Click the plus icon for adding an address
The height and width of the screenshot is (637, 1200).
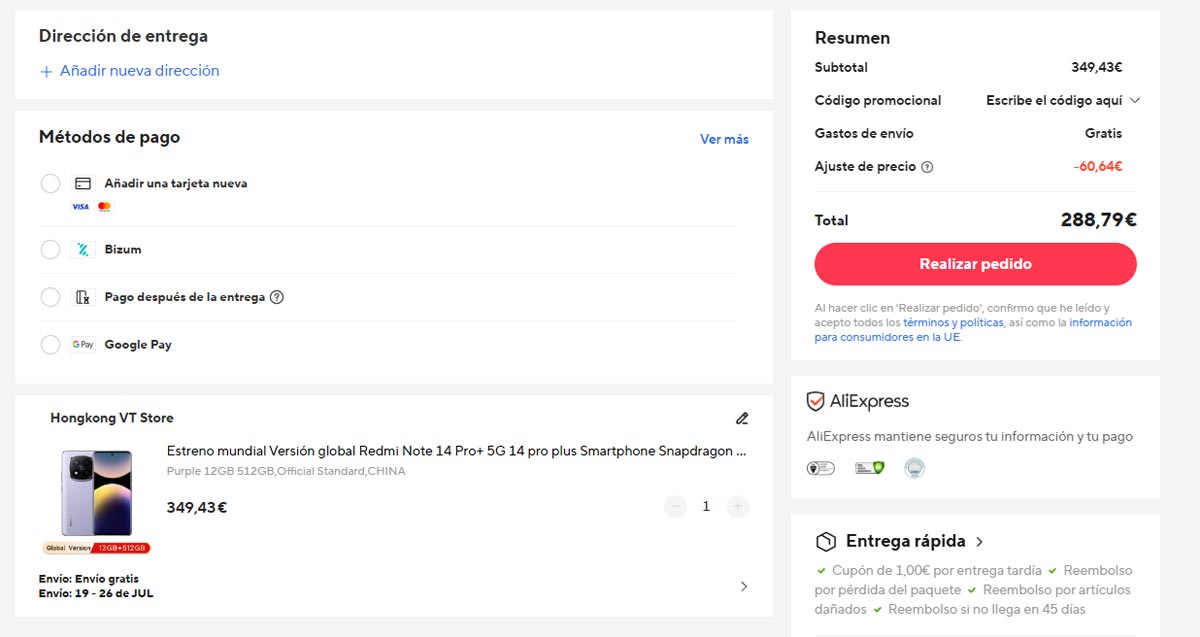click(x=45, y=72)
